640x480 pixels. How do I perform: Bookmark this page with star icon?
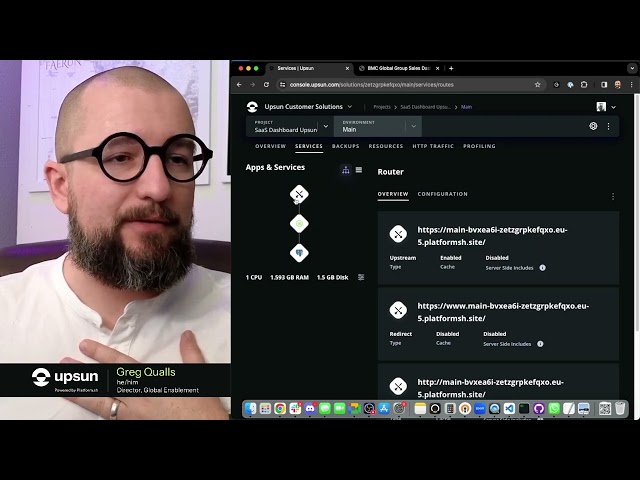tap(538, 84)
